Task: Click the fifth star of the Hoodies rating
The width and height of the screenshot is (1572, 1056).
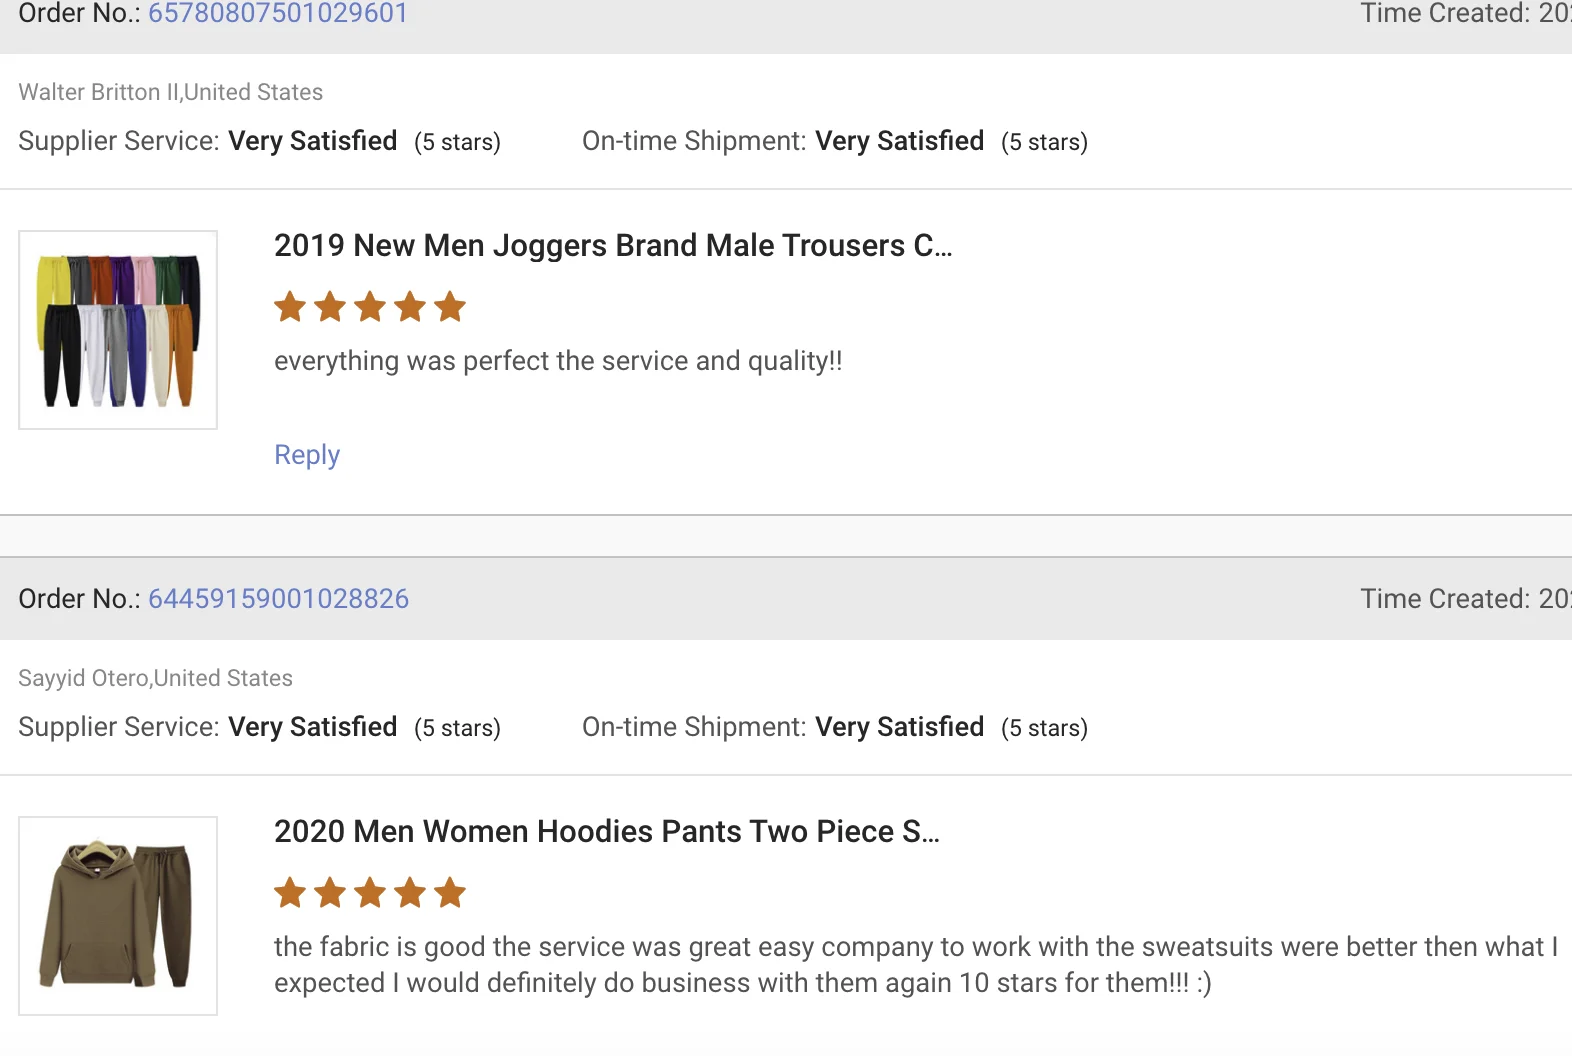Action: [450, 893]
